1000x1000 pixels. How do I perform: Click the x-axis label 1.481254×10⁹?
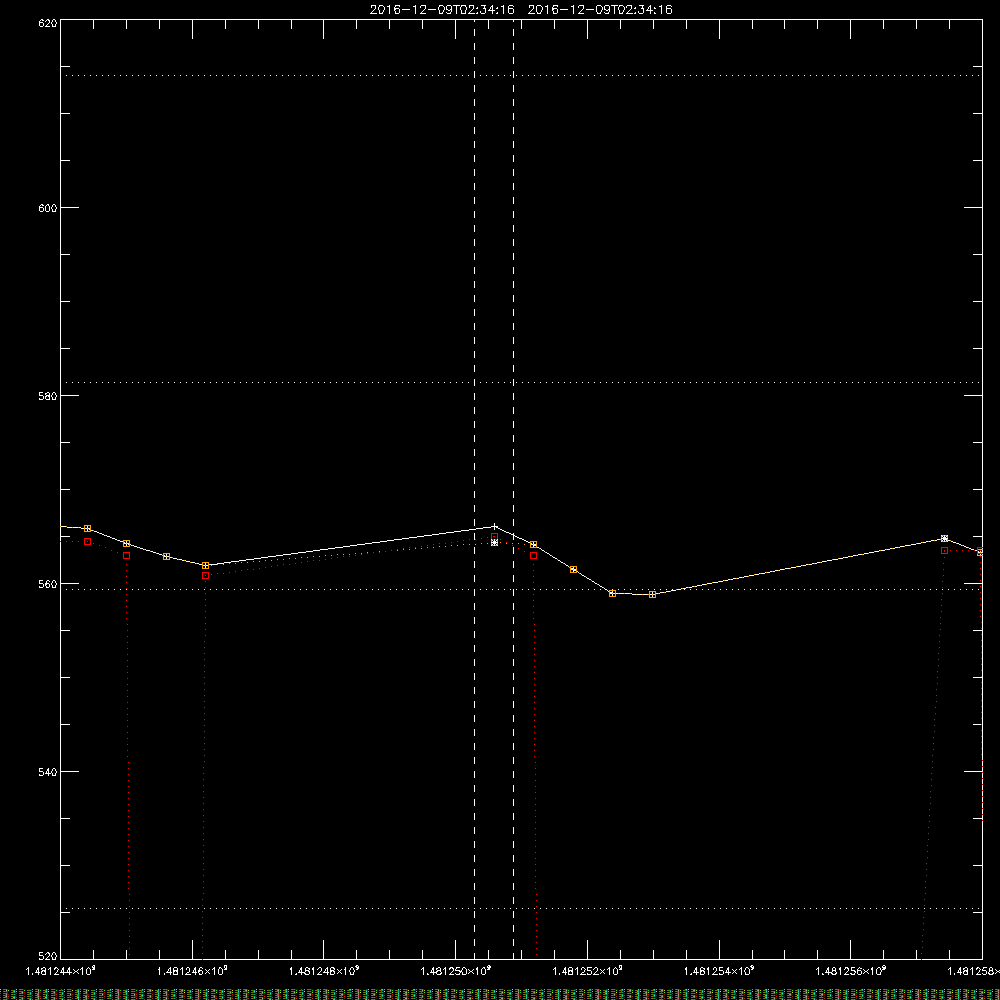tap(719, 971)
